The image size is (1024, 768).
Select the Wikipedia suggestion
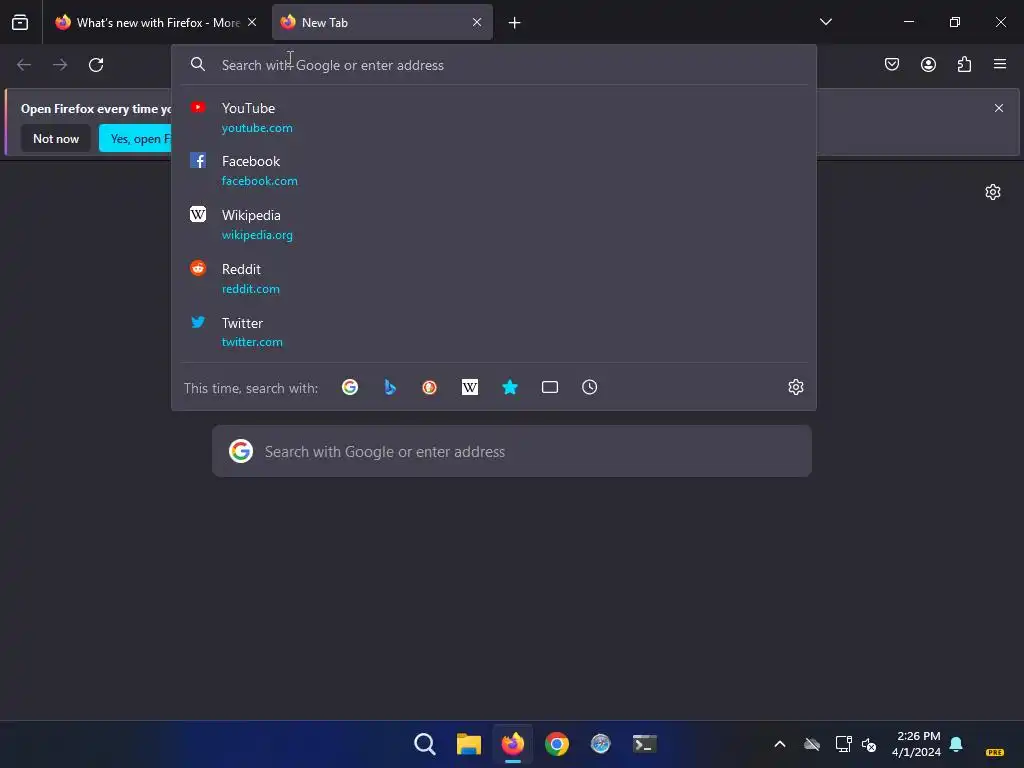click(x=494, y=225)
